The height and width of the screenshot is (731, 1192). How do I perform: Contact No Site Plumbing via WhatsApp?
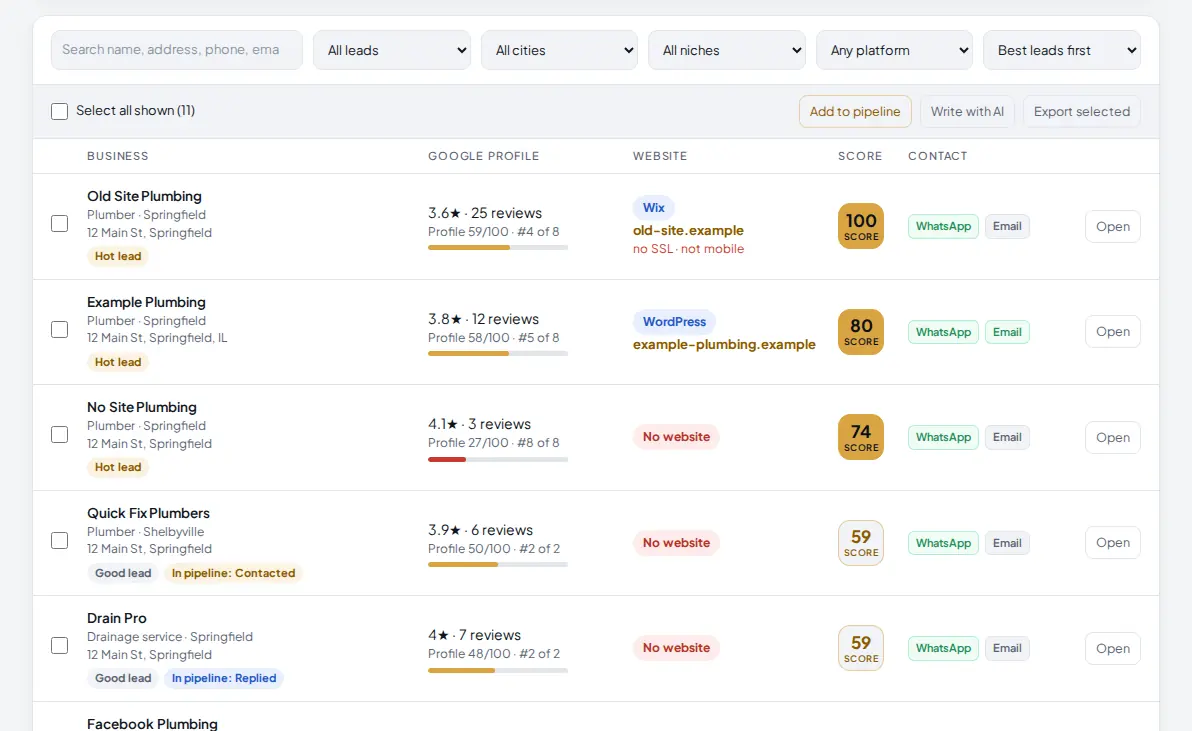click(943, 437)
